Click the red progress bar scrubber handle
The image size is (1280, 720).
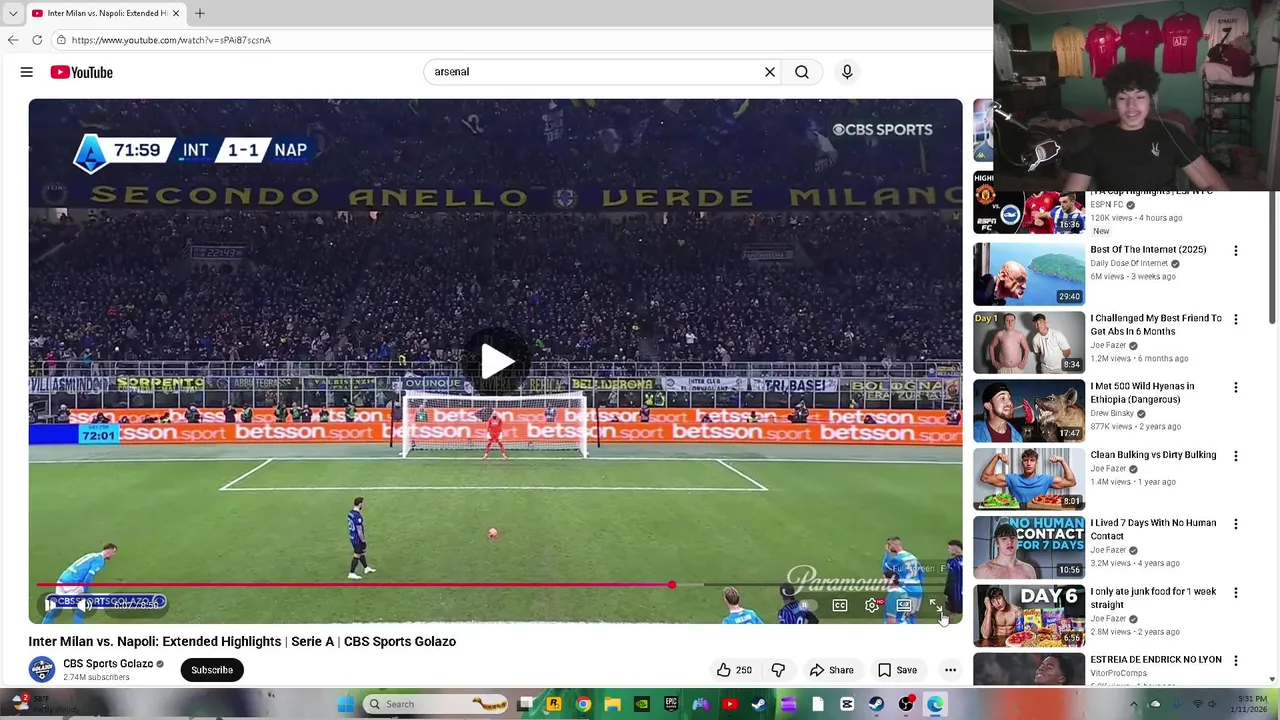pyautogui.click(x=672, y=585)
